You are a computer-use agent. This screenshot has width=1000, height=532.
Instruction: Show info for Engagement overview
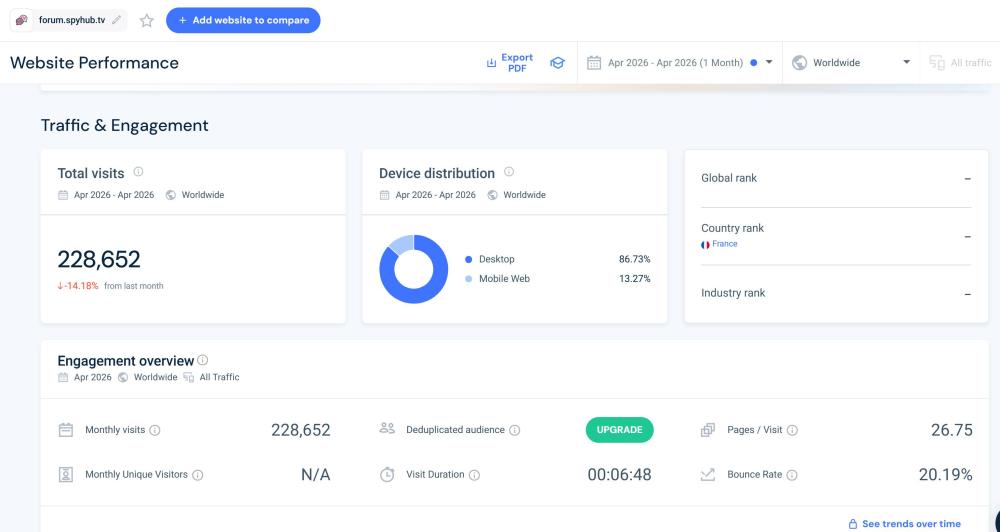click(x=203, y=360)
